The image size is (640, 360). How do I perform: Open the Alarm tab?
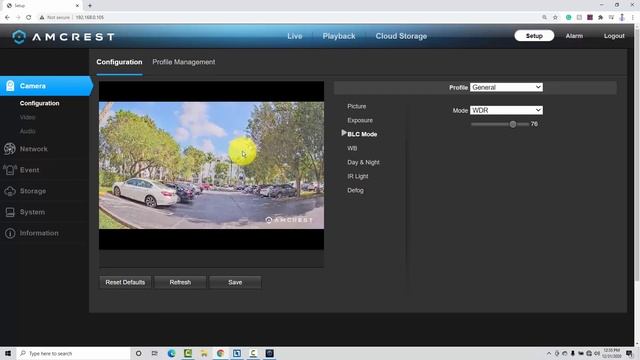click(574, 36)
